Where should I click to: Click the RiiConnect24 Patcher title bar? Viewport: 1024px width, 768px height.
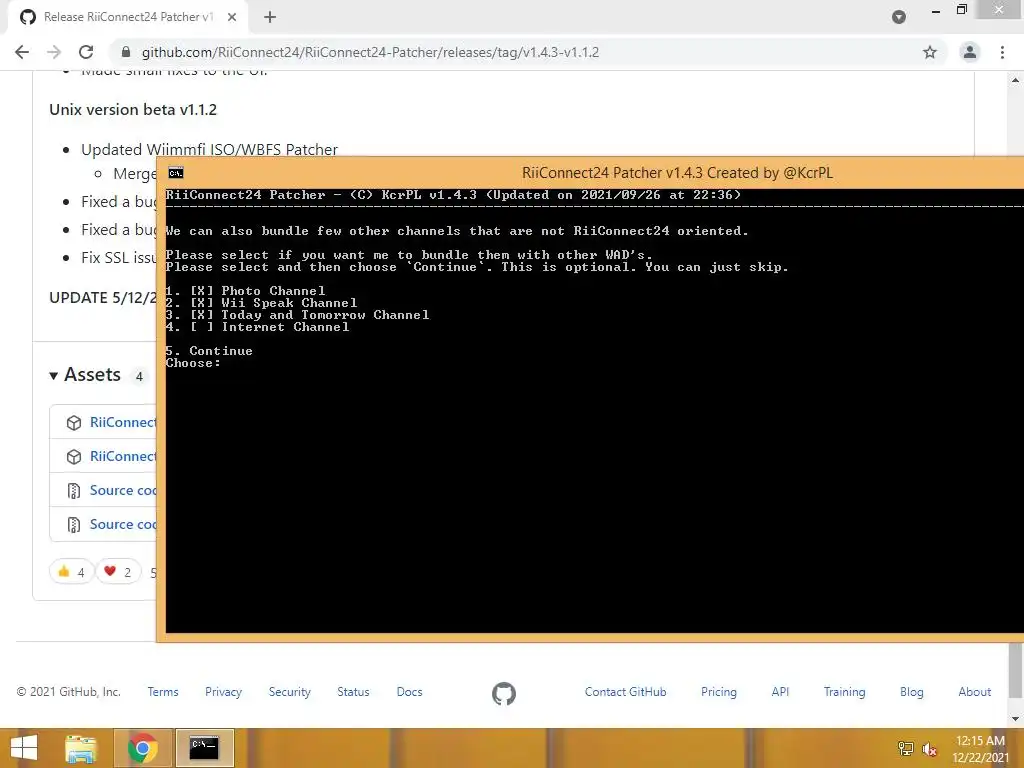tap(677, 172)
